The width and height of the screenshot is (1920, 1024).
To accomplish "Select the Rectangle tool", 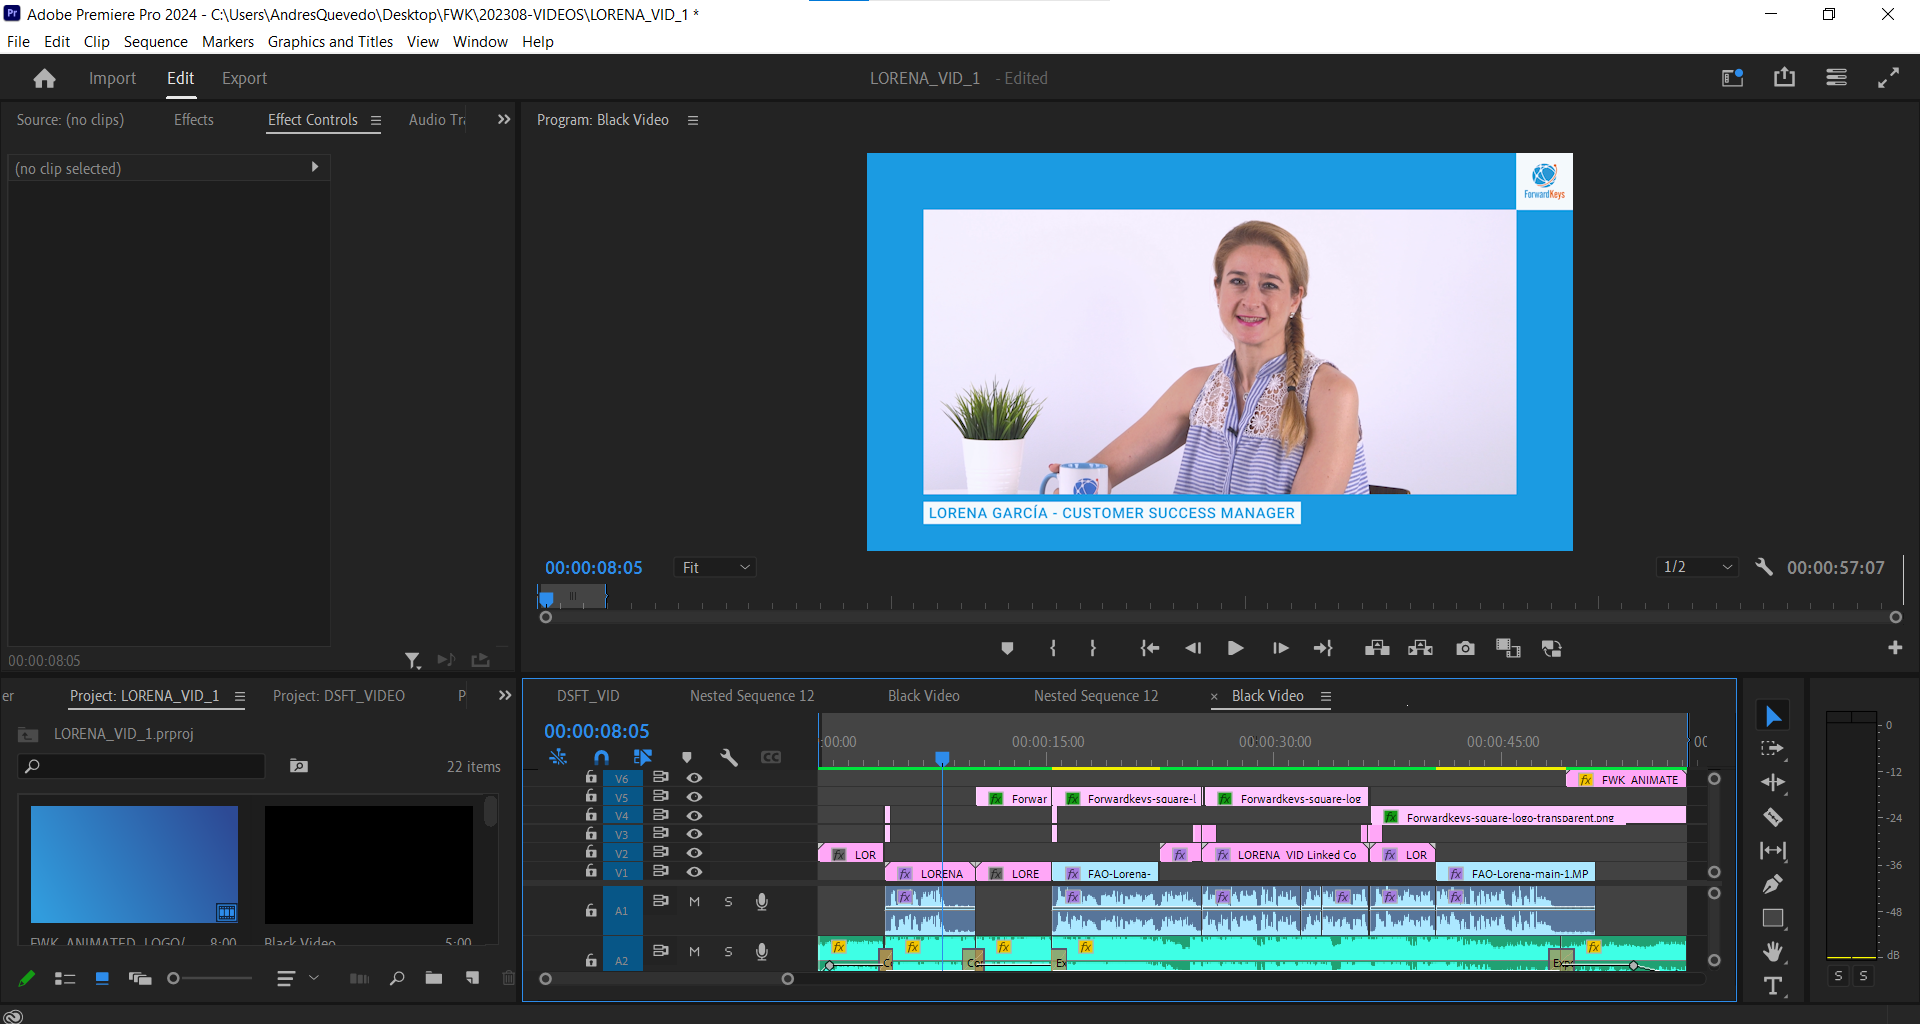I will [x=1773, y=918].
